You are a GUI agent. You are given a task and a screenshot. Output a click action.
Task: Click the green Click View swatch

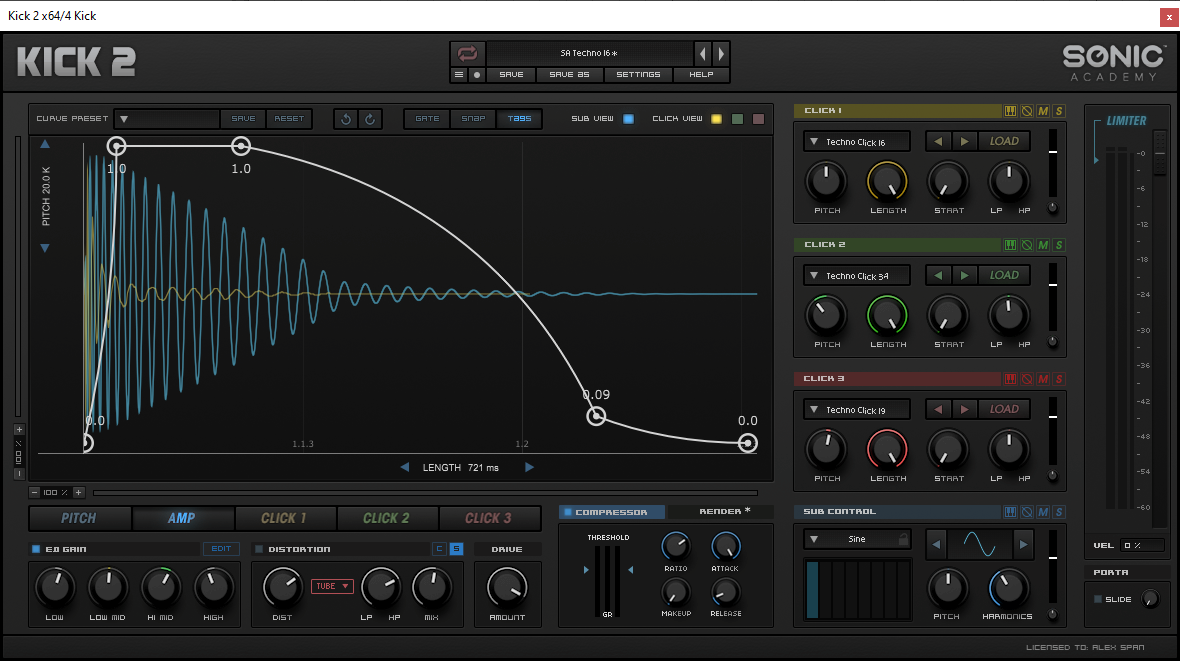point(738,119)
